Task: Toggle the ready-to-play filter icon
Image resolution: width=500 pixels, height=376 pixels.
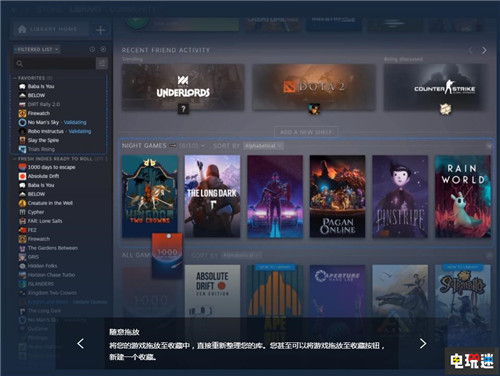Action: point(103,49)
